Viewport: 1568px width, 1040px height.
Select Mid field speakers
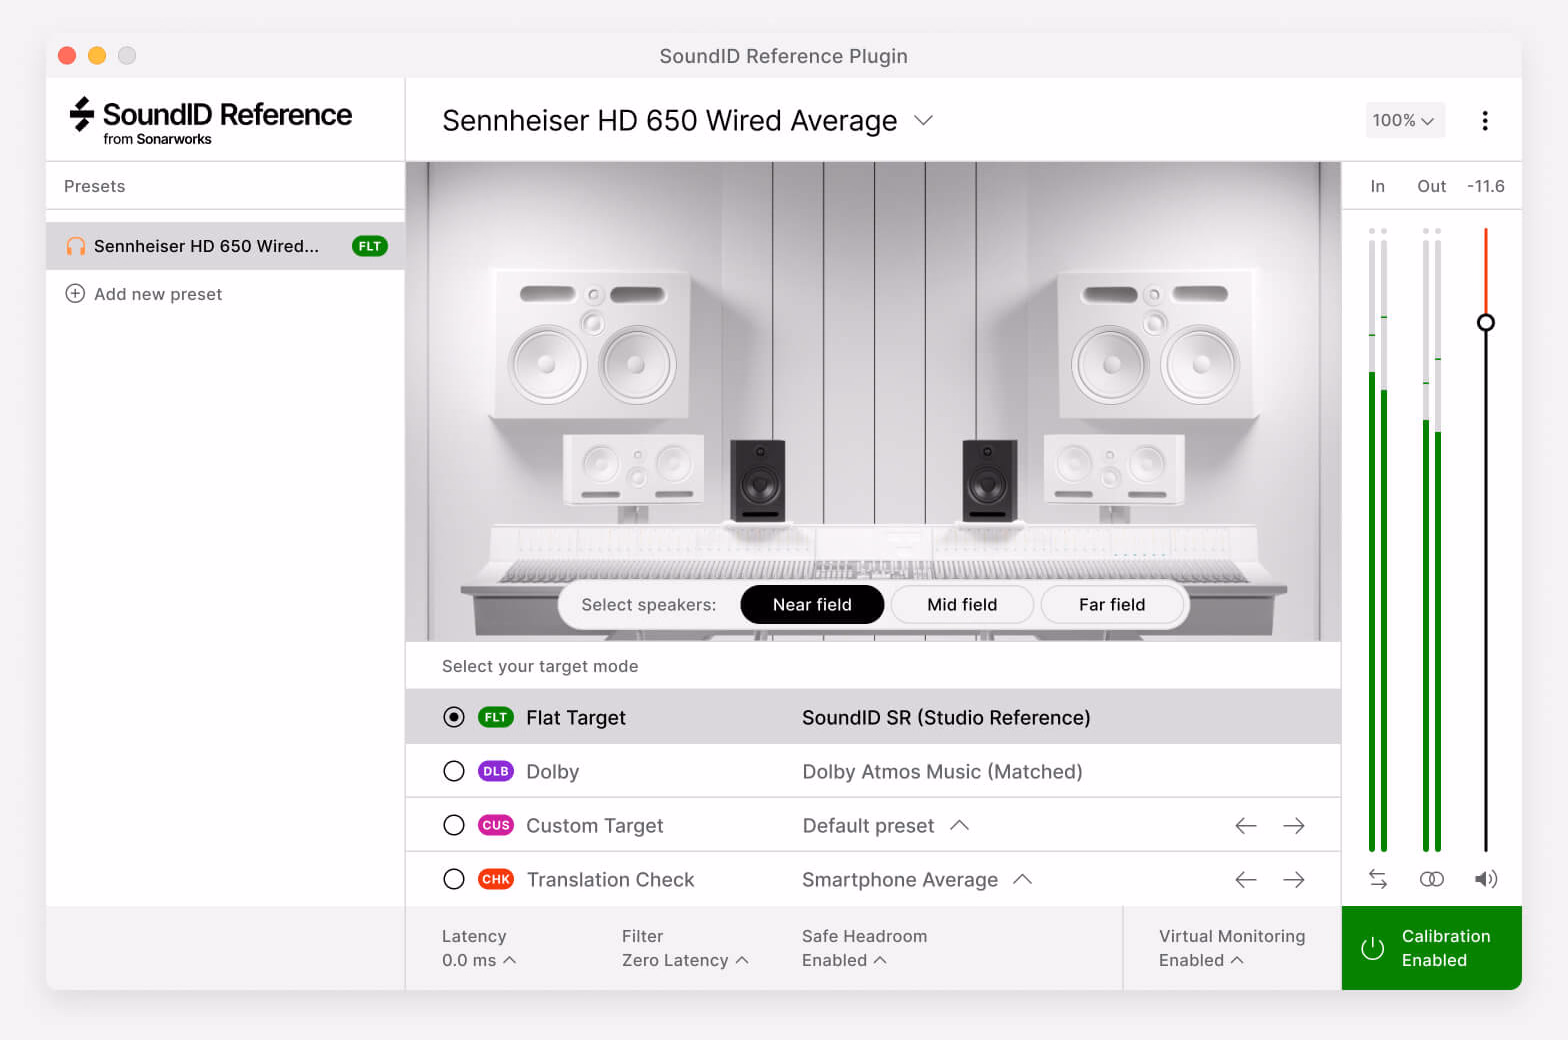click(962, 604)
